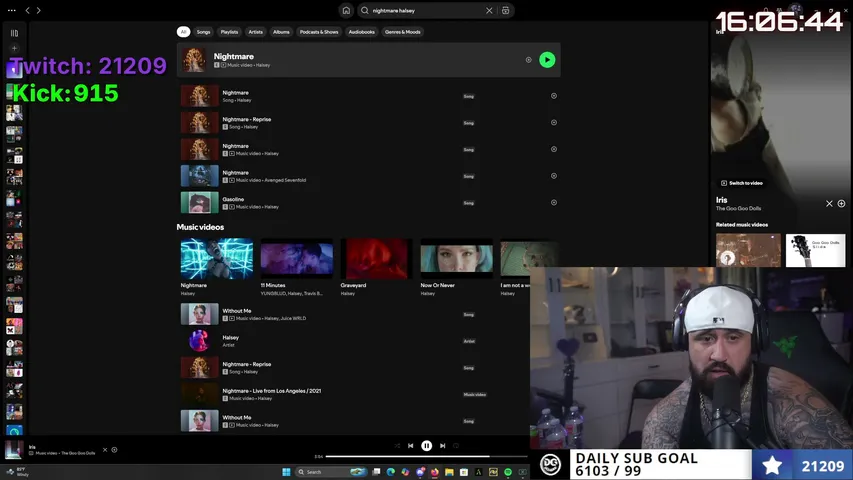Screen dimensions: 853x480
Task: Open the Nightmare music video thumbnail
Action: 217,259
